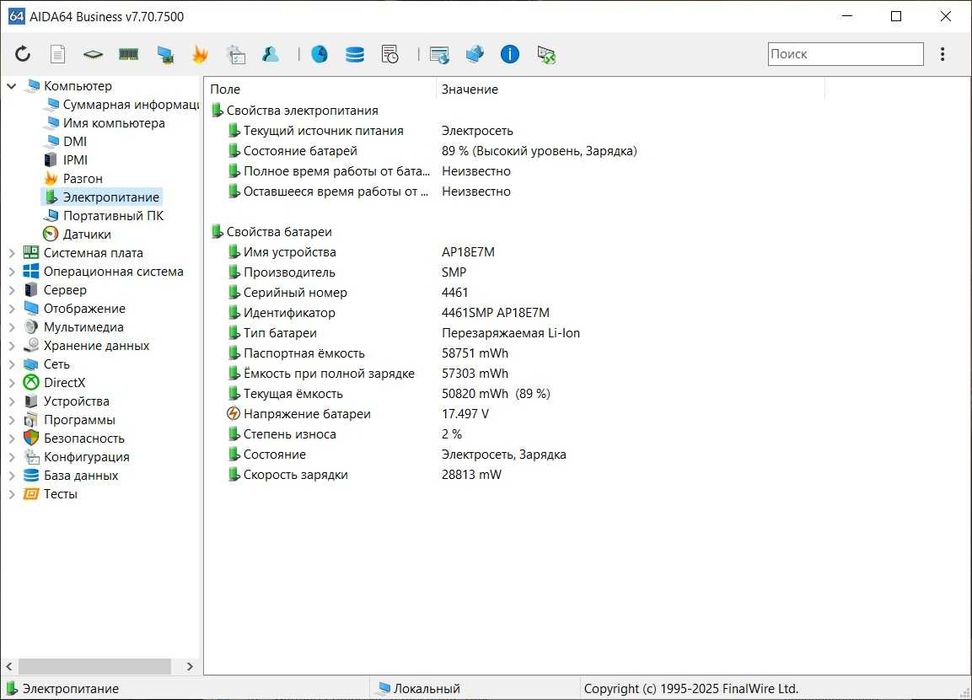Select the Безопасность tree item
The image size is (972, 700).
[74, 438]
